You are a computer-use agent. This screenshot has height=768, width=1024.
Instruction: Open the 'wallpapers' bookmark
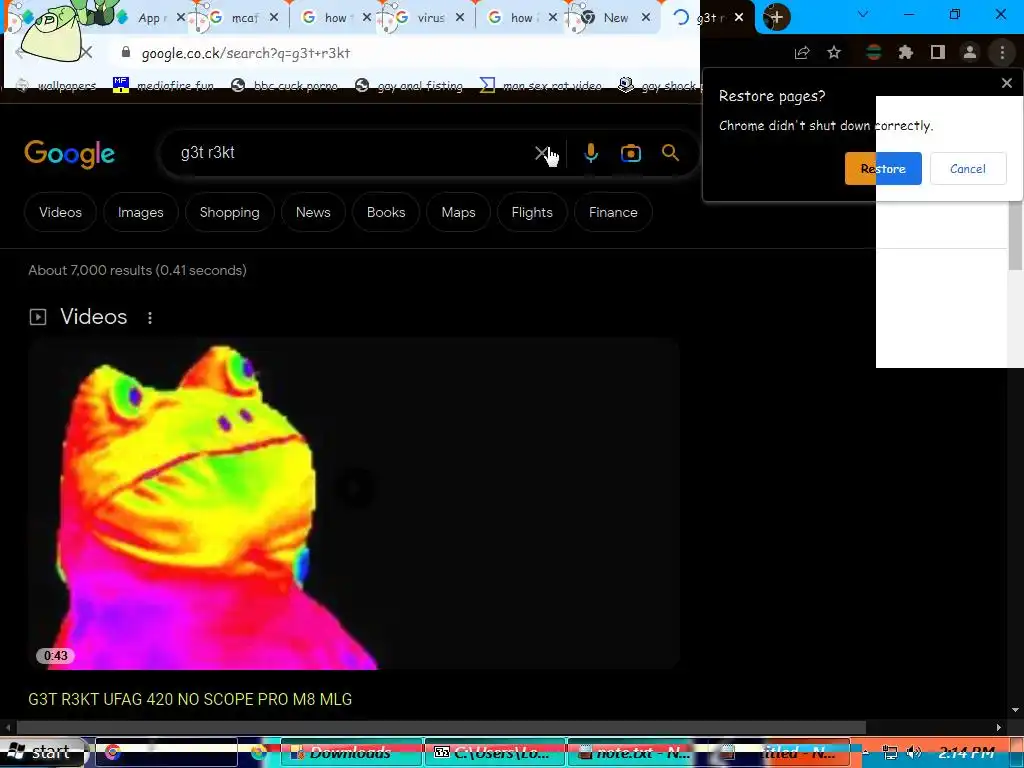point(57,86)
